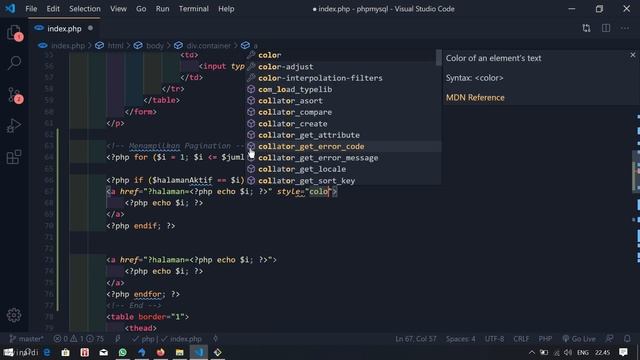
Task: Pick collator_compare from suggestions
Action: 342,112
